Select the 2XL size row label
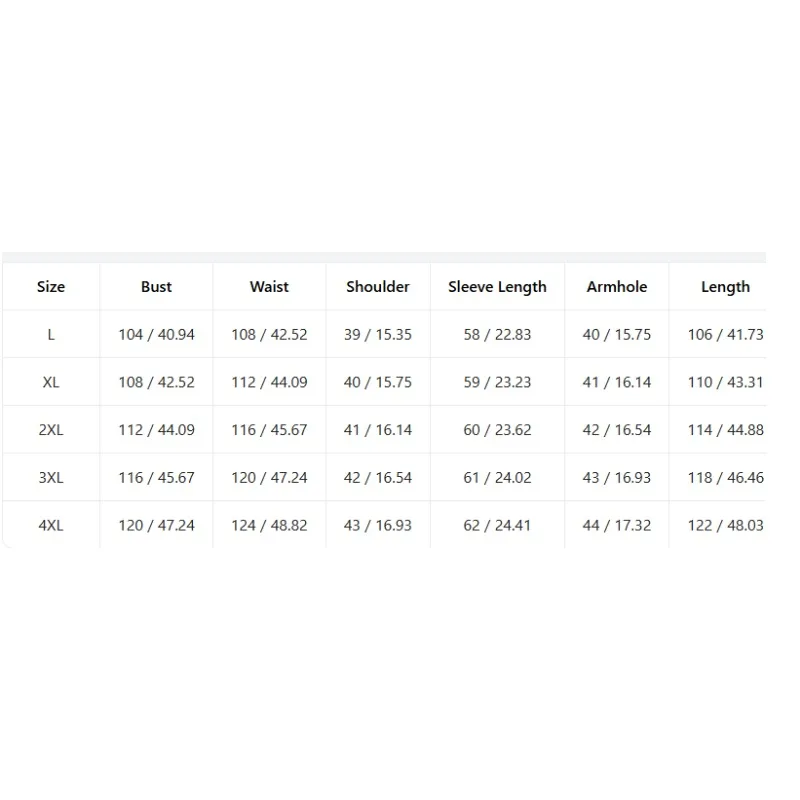This screenshot has height=800, width=800. [x=51, y=430]
